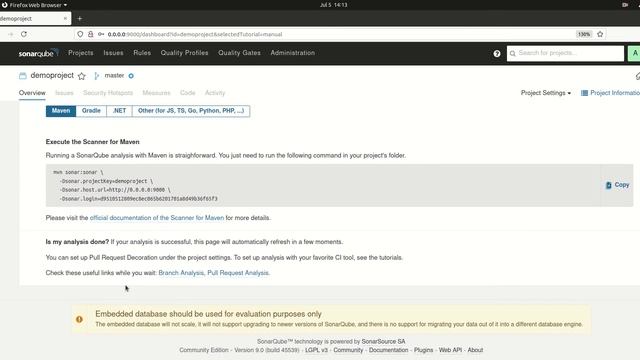
Task: Select the Overview tab
Action: pos(32,93)
